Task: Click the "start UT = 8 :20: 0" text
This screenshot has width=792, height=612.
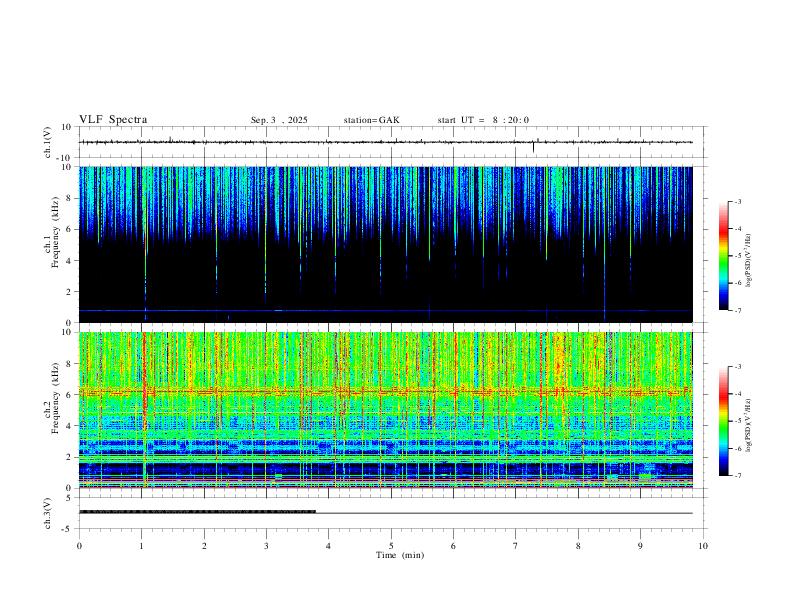Action: 483,120
